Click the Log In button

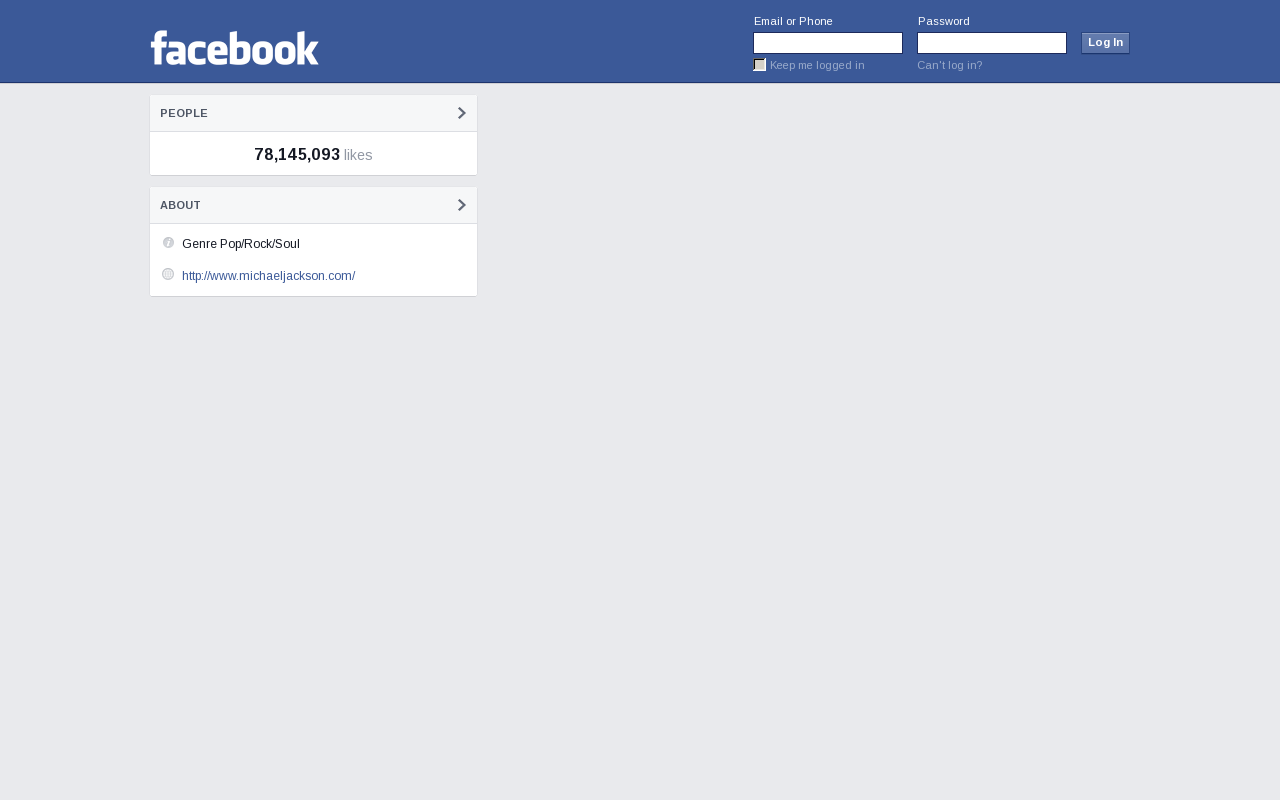point(1105,43)
